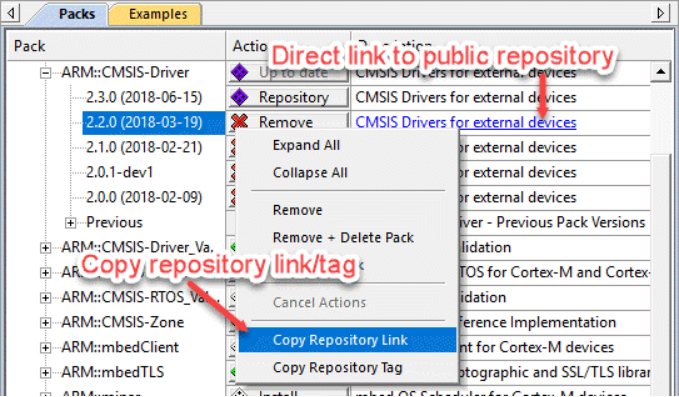Image resolution: width=679 pixels, height=397 pixels.
Task: Expand the ARM::mbedClient pack
Action: 45,348
